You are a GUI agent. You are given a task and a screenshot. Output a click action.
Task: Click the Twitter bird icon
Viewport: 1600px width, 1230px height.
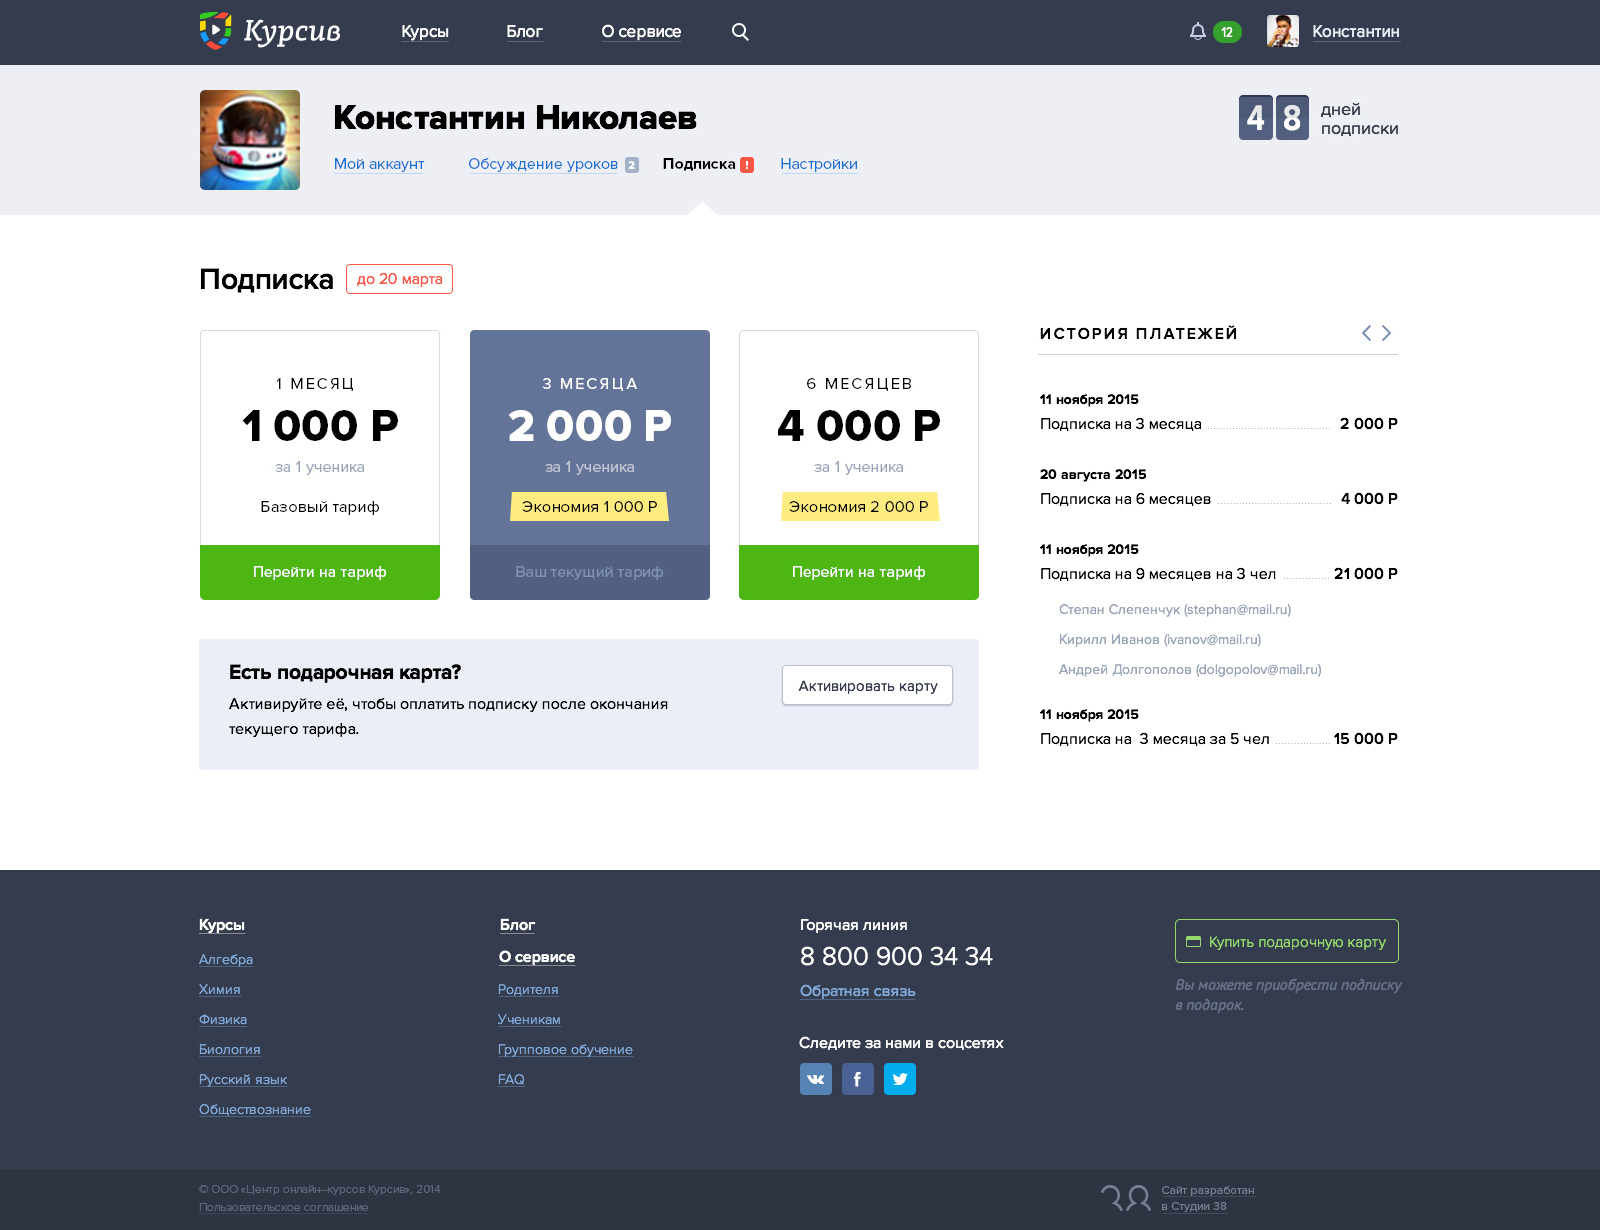pos(900,1079)
